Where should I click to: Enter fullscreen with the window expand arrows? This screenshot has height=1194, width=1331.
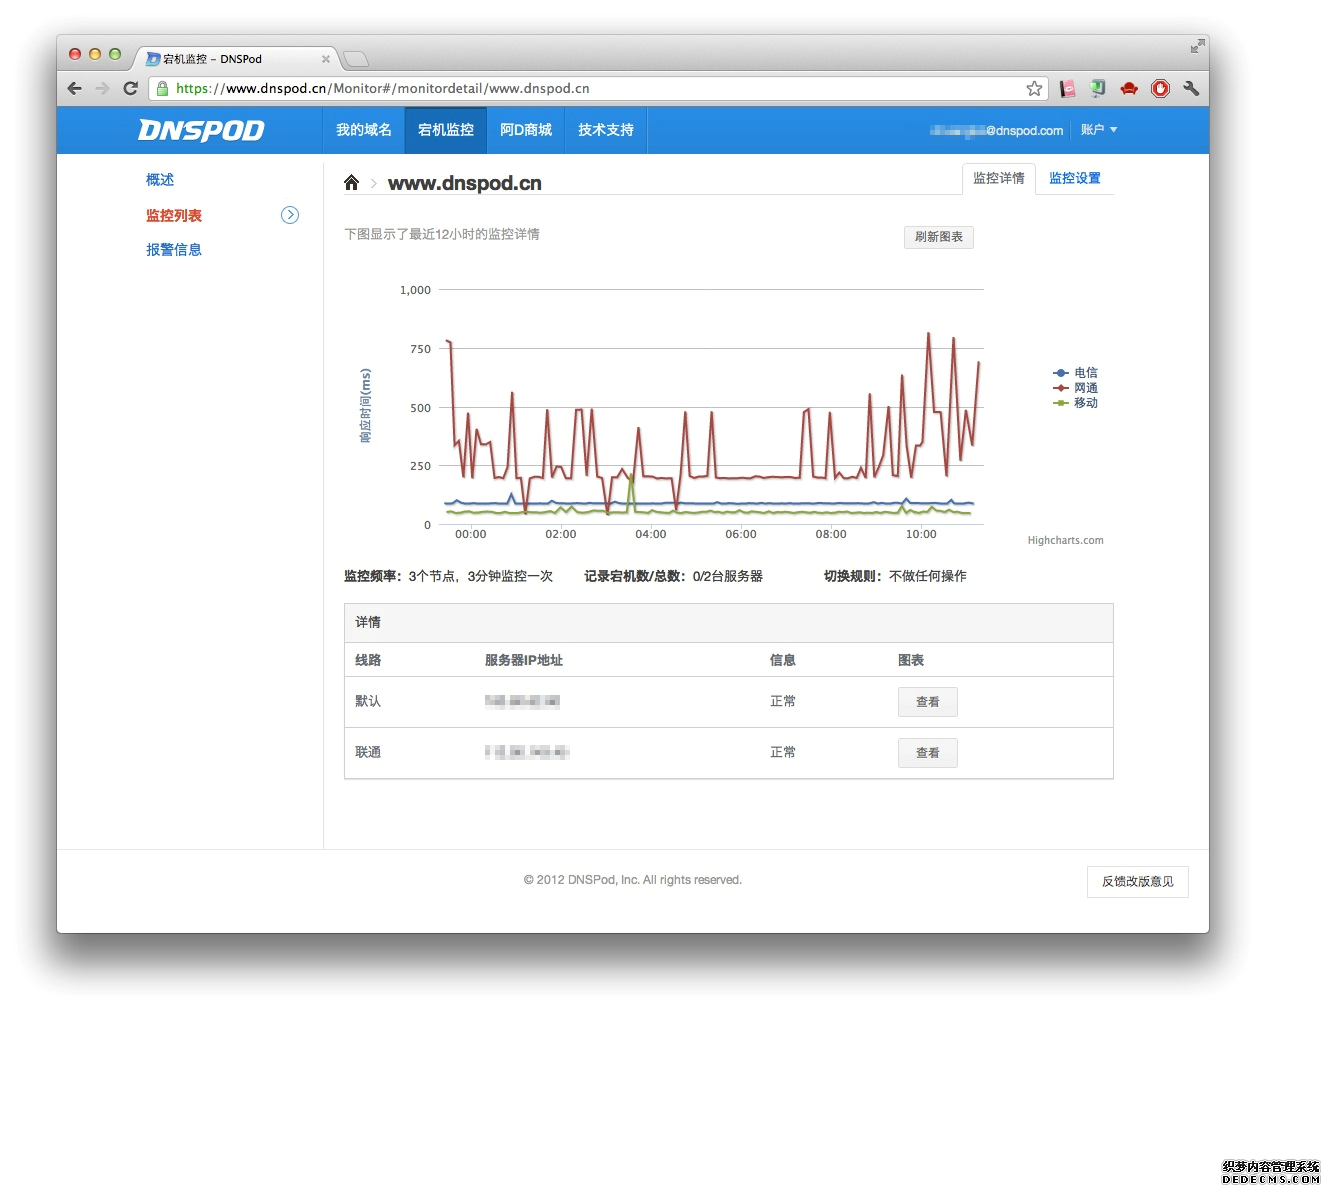coord(1197,46)
